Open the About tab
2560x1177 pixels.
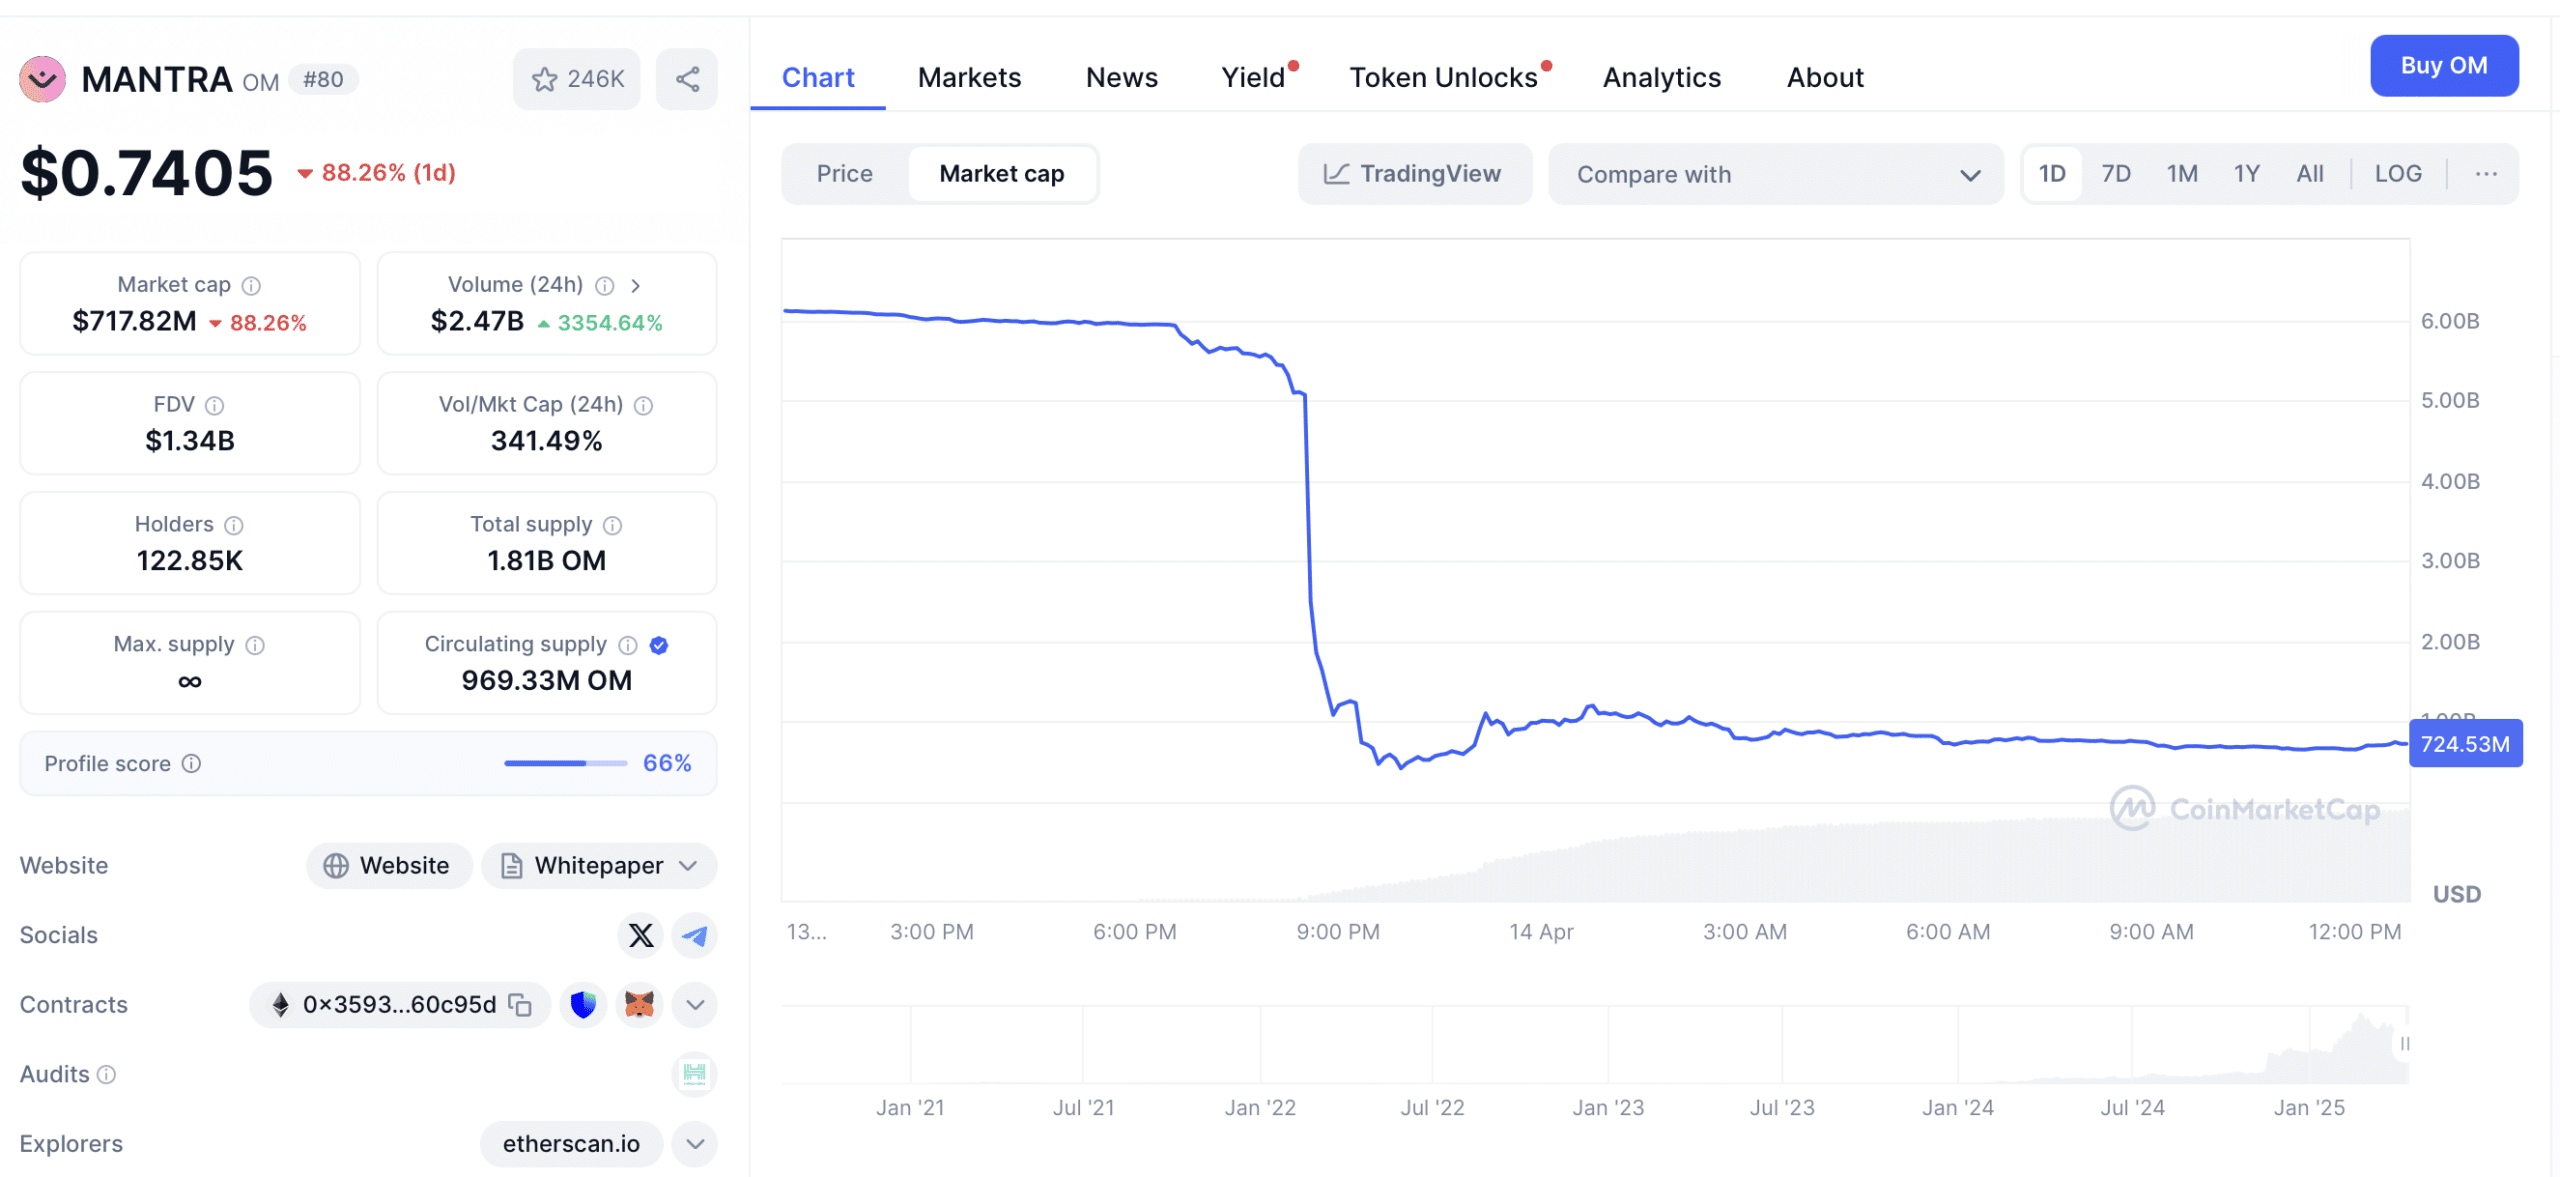1825,78
